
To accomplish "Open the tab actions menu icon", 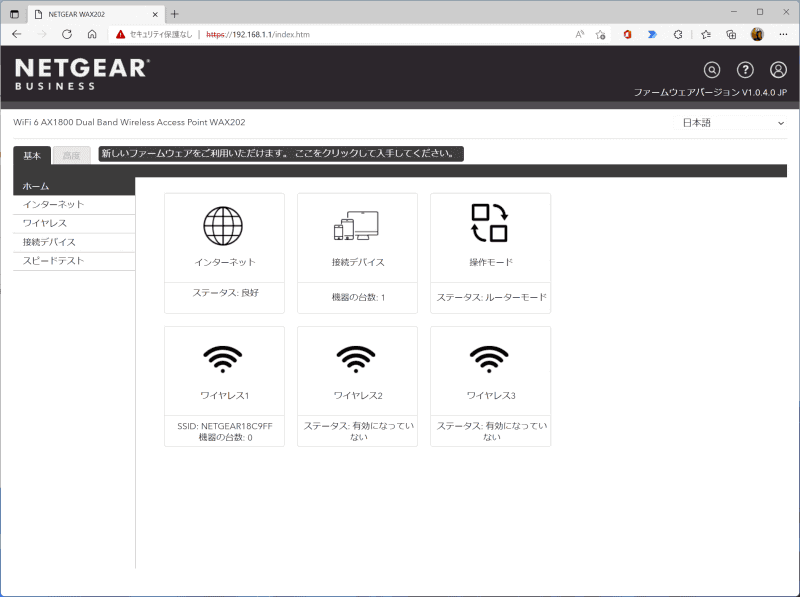I will (14, 14).
